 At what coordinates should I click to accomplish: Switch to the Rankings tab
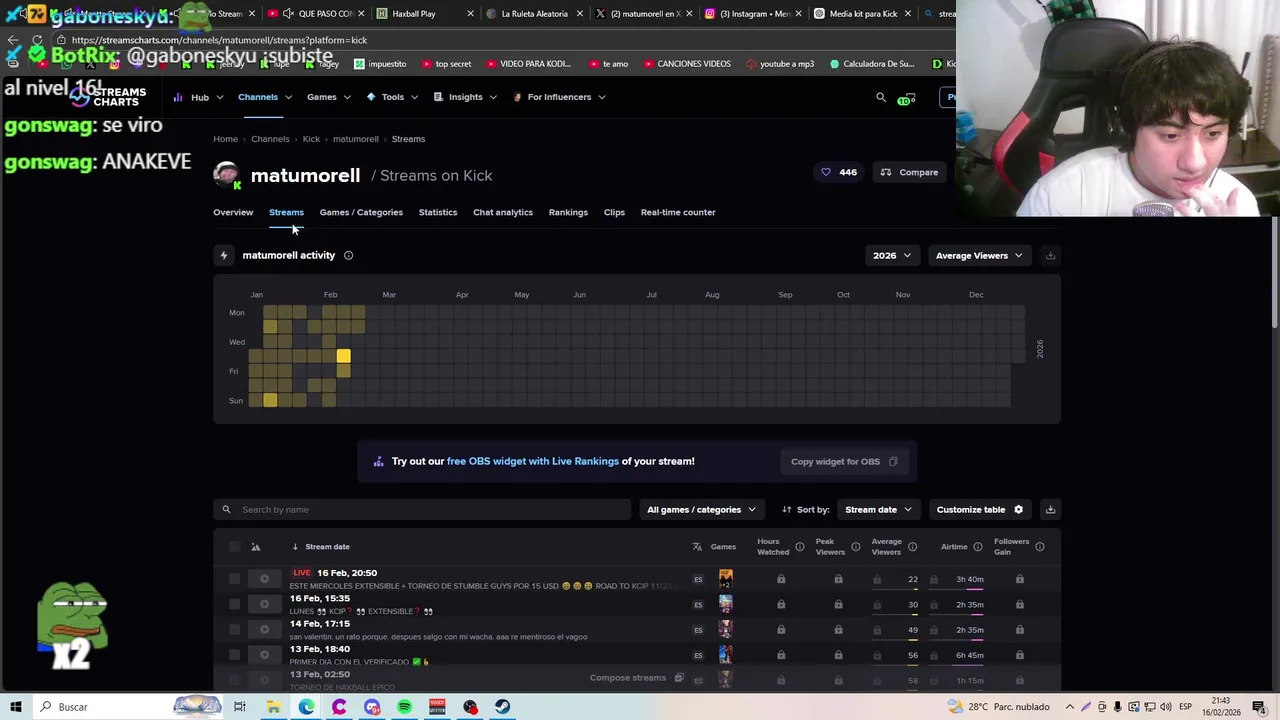[568, 212]
